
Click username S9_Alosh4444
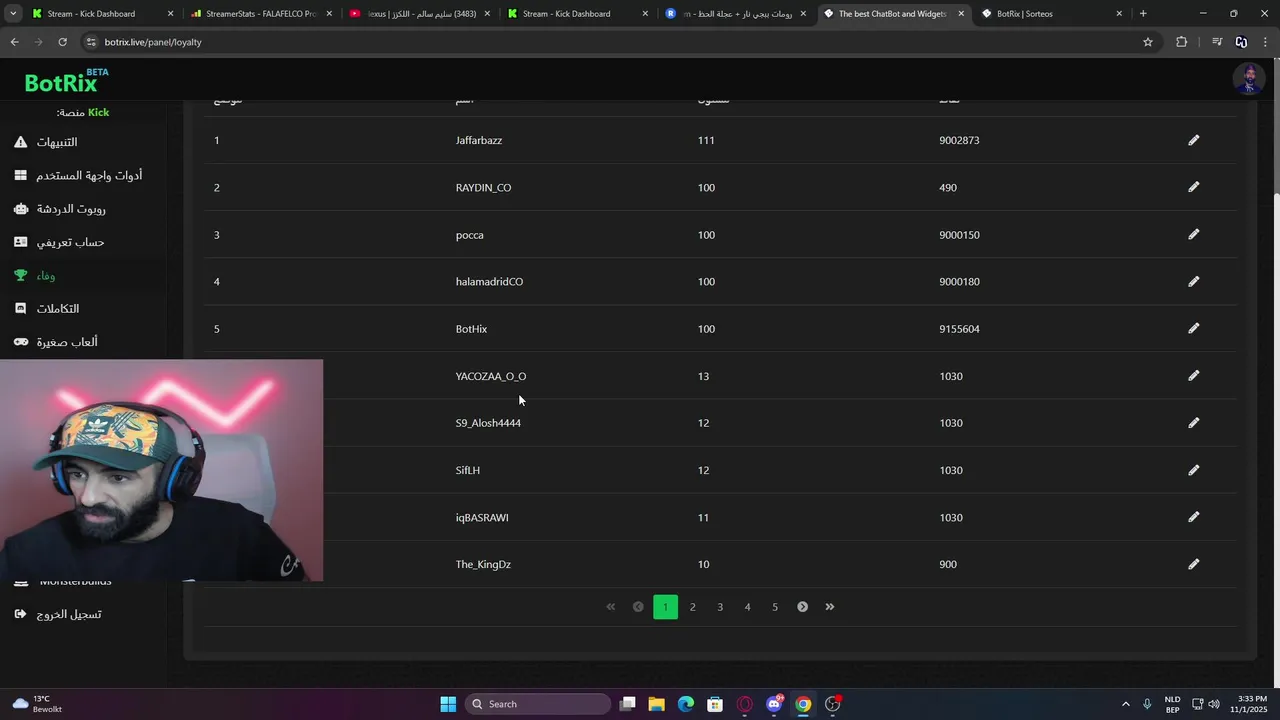(x=488, y=423)
